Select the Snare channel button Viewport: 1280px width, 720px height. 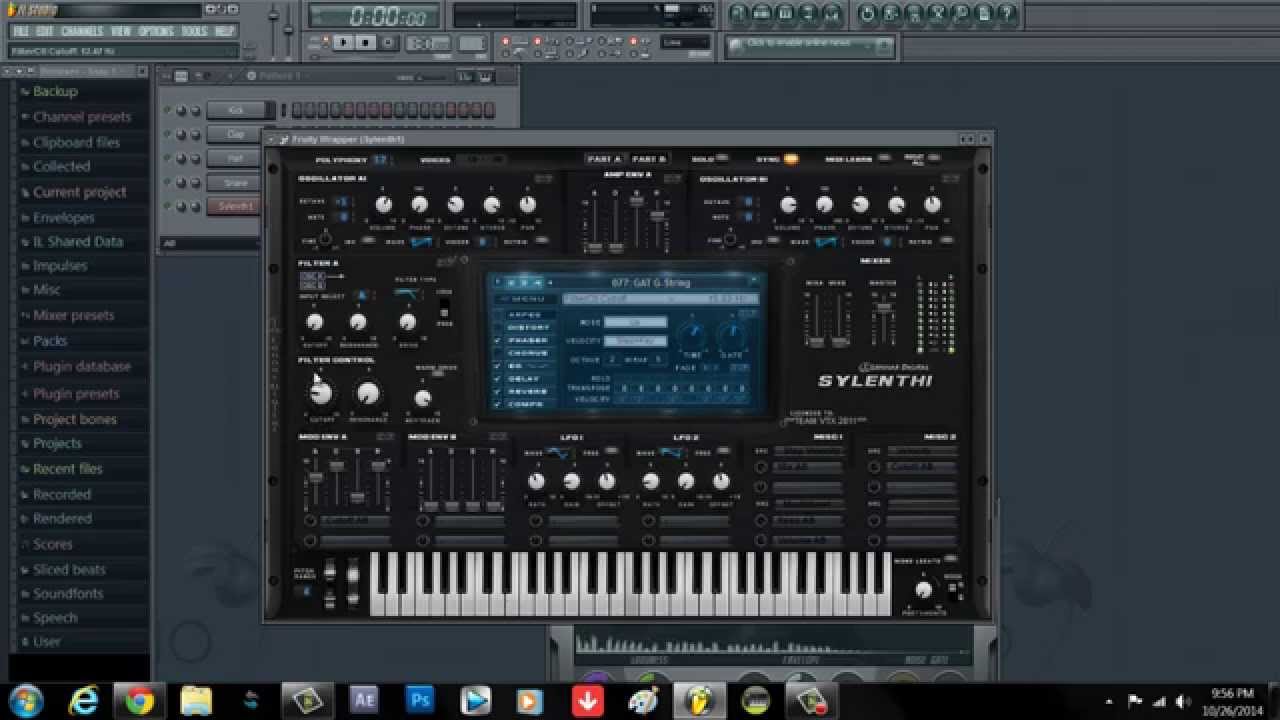[x=236, y=183]
